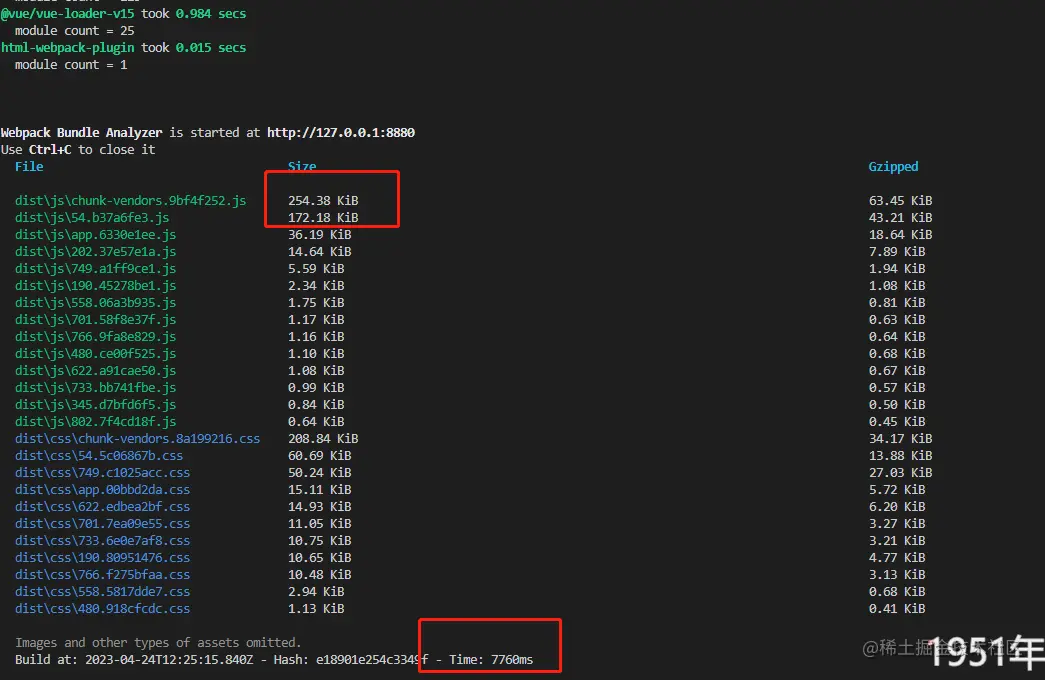The height and width of the screenshot is (680, 1045).
Task: Click 'Use Ctrl+C to close it' line
Action: 78,150
